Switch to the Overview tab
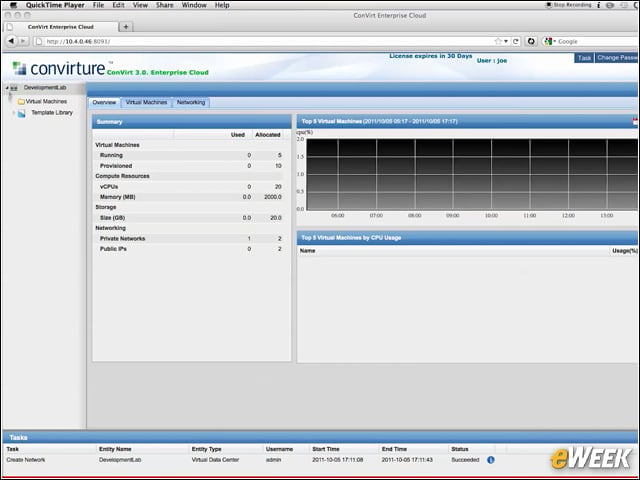This screenshot has width=640, height=480. click(x=104, y=102)
